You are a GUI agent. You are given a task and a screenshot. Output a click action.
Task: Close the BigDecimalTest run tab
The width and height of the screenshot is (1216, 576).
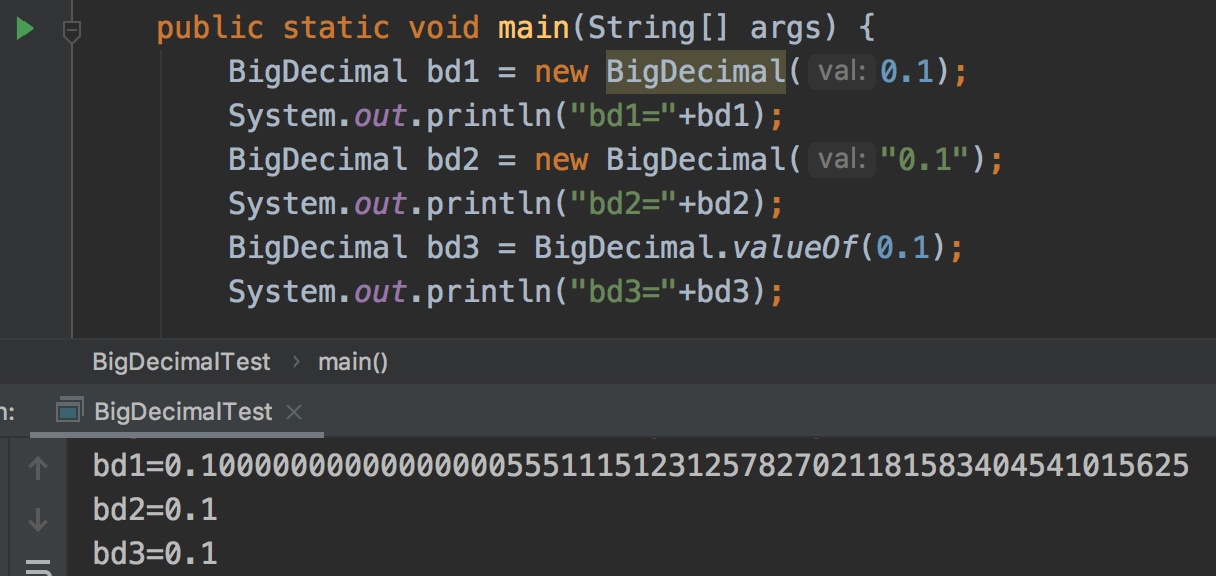[x=294, y=412]
